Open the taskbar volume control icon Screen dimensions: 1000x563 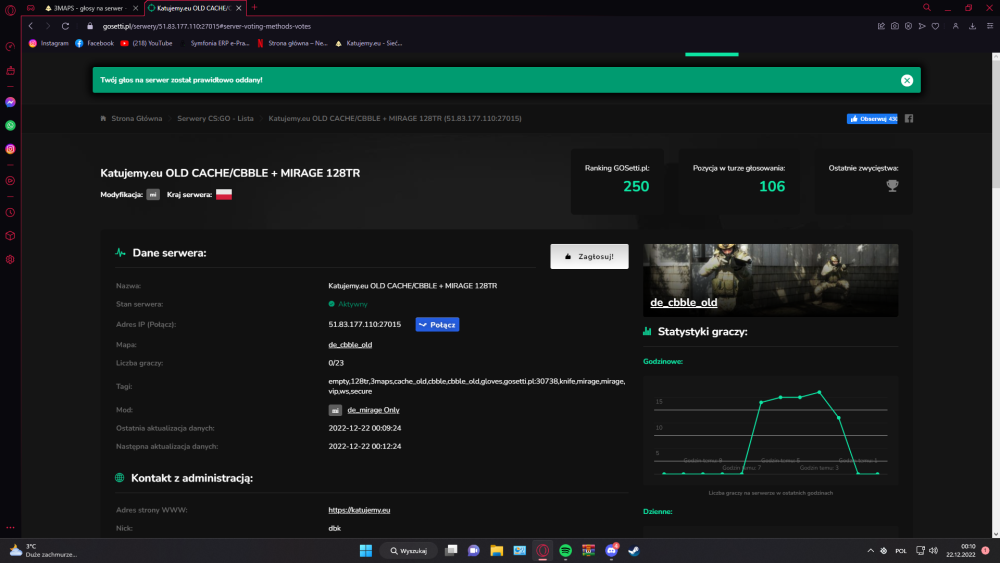(x=934, y=551)
